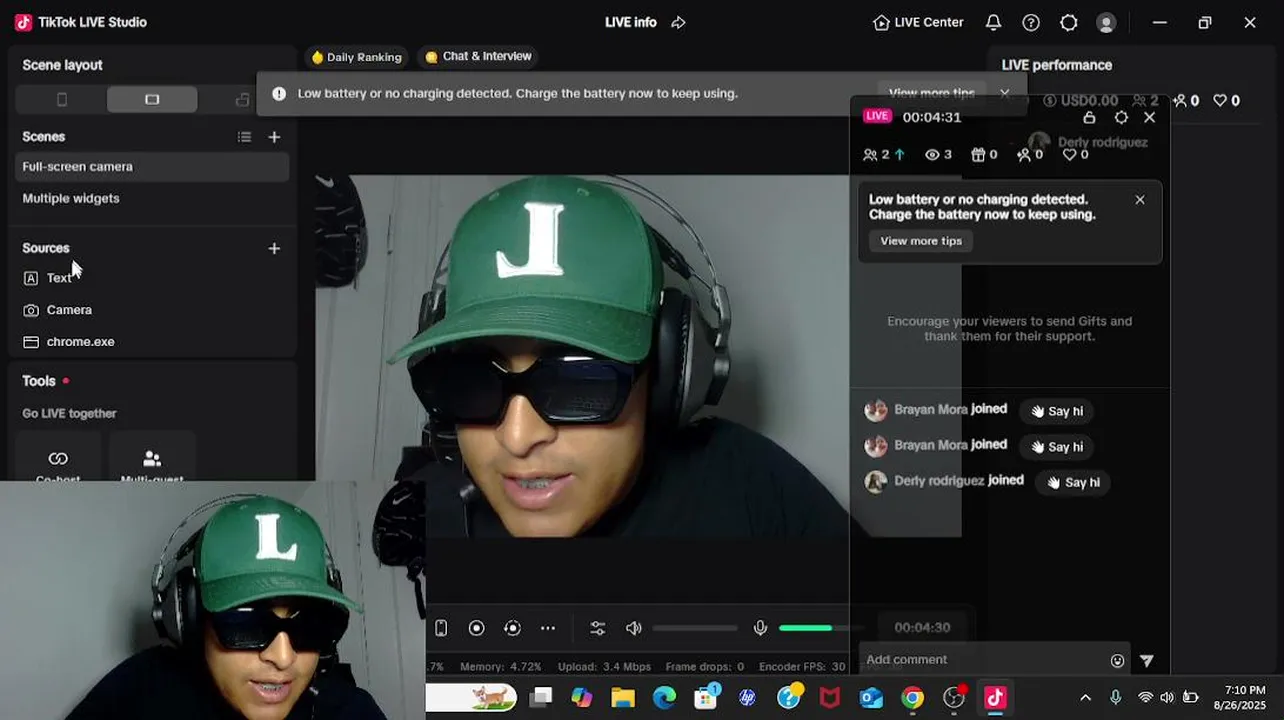The width and height of the screenshot is (1284, 720).
Task: Select landscape scene layout
Action: (x=152, y=99)
